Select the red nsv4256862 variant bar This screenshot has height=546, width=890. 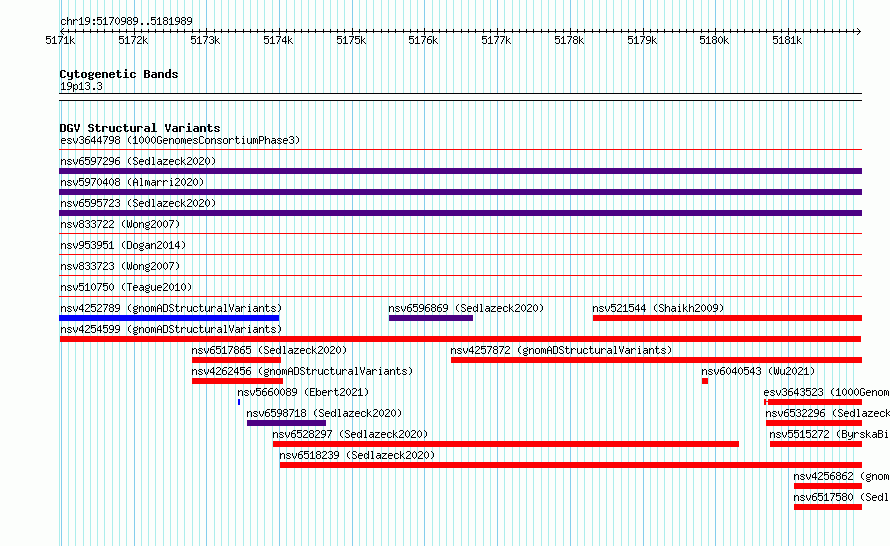(x=828, y=486)
